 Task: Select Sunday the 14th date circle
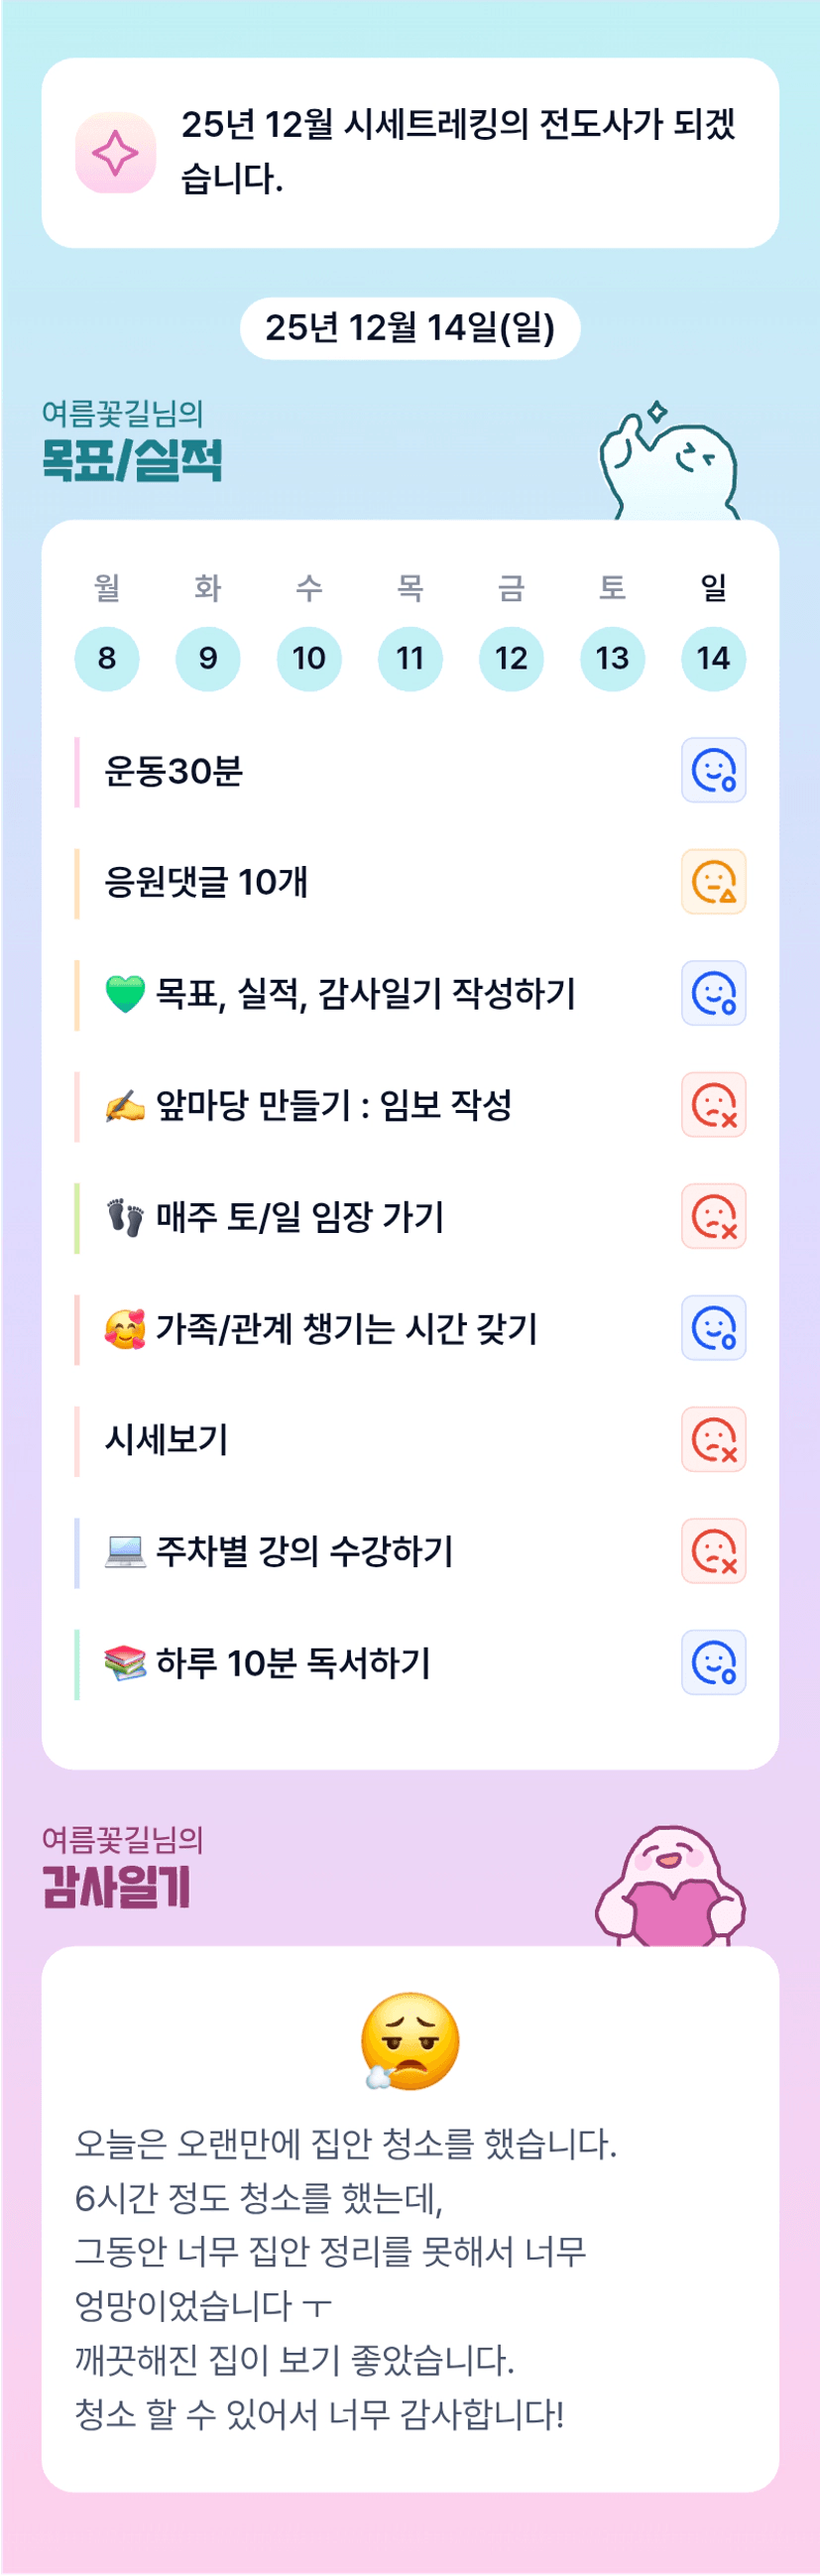coord(713,658)
